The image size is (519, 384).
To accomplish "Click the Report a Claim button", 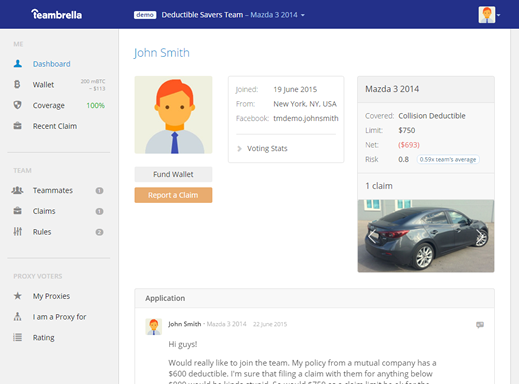I will pyautogui.click(x=173, y=195).
